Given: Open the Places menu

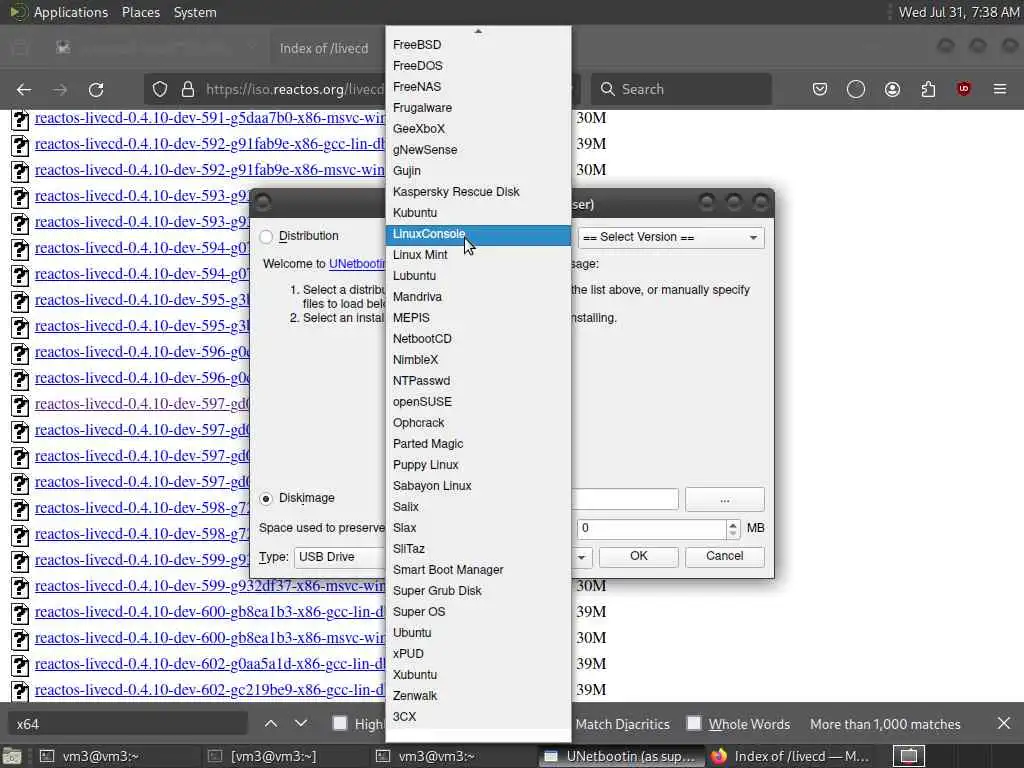Looking at the screenshot, I should (140, 12).
